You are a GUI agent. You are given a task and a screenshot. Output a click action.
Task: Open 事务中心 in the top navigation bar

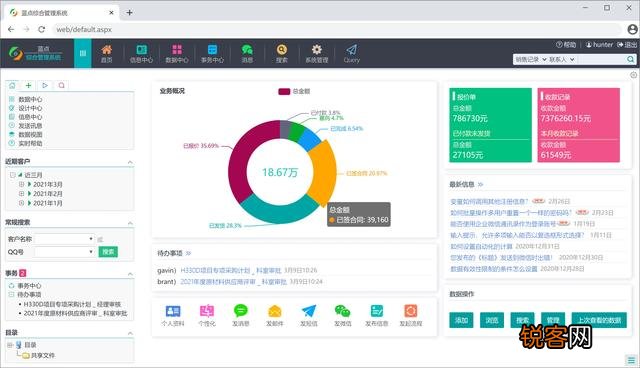tap(212, 54)
